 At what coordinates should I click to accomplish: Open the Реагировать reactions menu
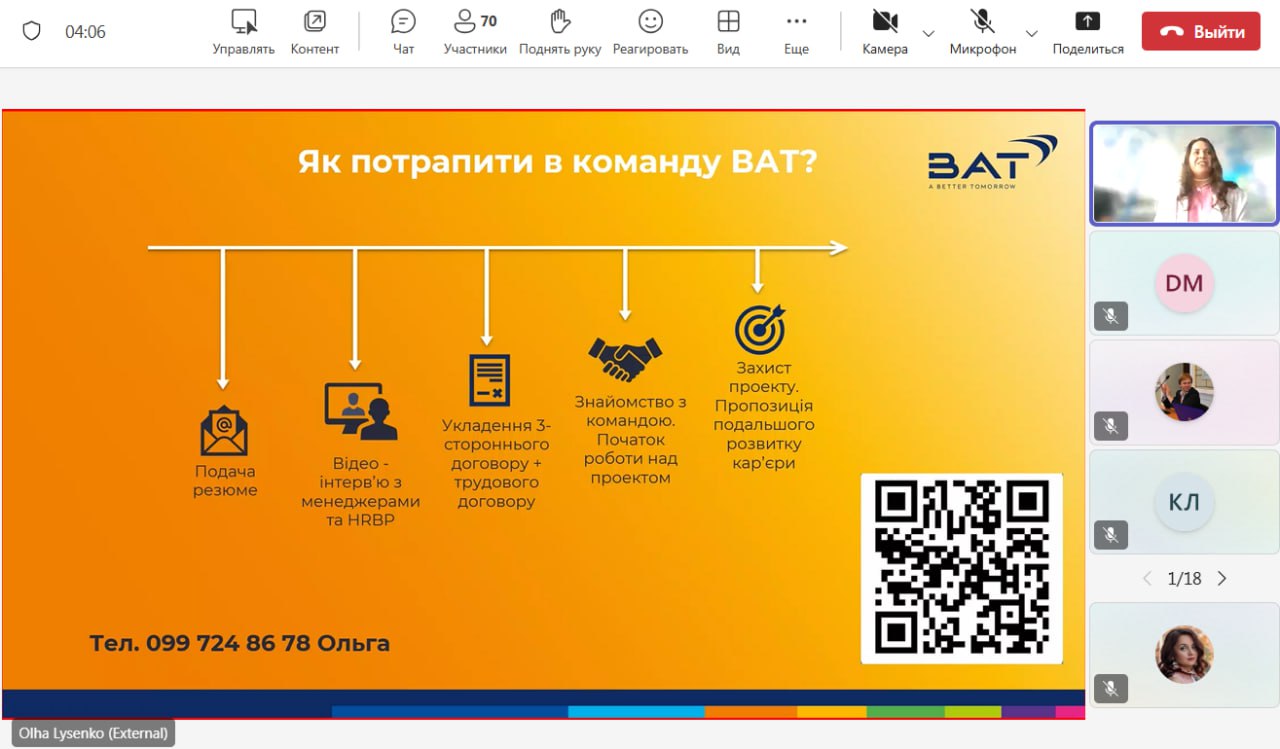(650, 32)
